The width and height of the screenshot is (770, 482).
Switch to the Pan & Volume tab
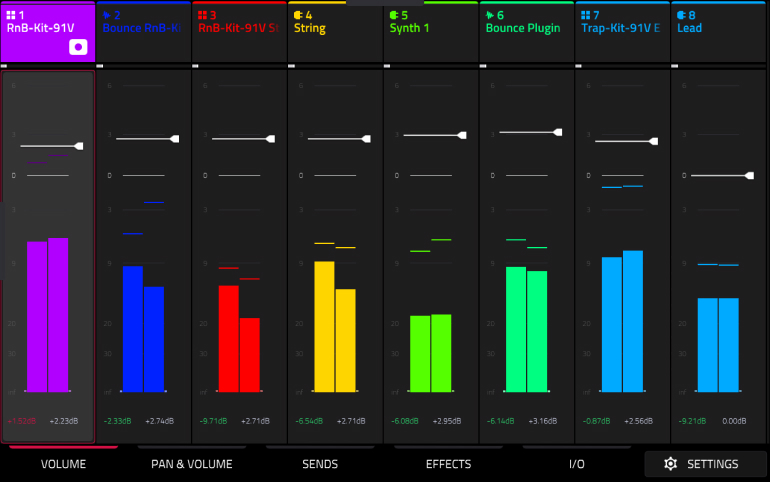[x=192, y=464]
